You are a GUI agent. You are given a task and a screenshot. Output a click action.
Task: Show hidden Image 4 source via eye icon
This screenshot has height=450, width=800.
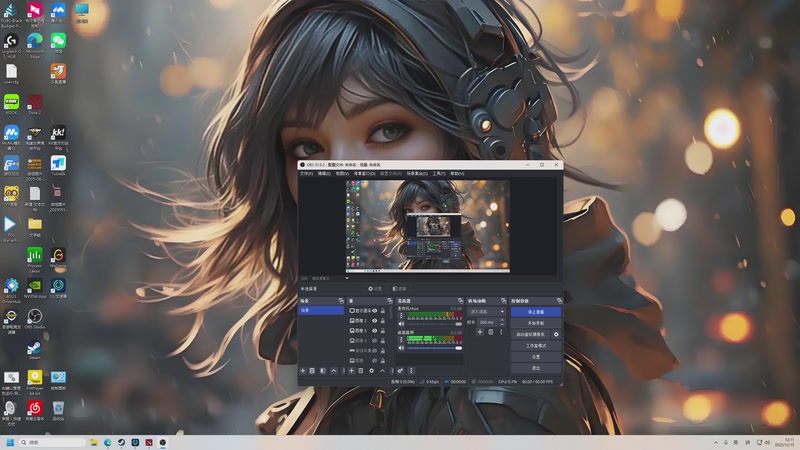pyautogui.click(x=374, y=341)
